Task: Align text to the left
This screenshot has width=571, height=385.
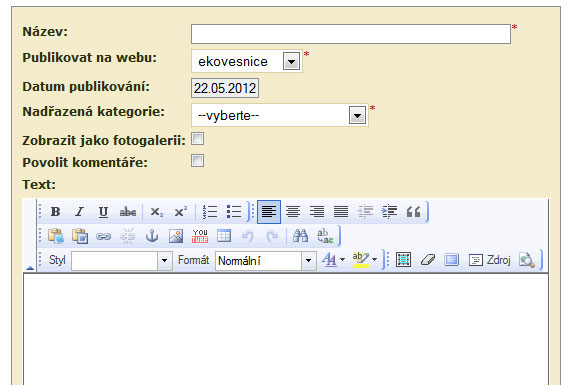Action: 269,212
